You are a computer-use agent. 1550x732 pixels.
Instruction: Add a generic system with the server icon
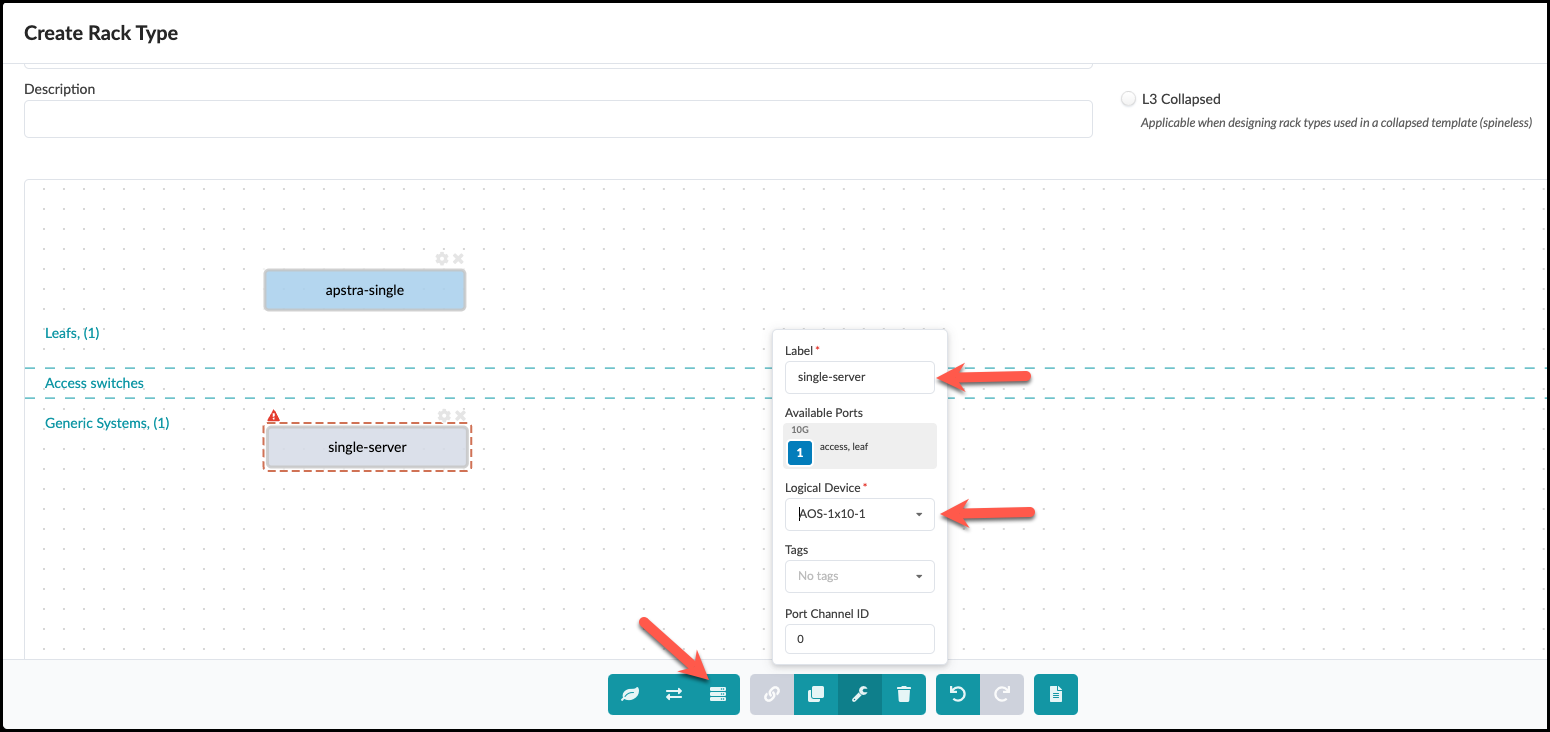pyautogui.click(x=717, y=694)
